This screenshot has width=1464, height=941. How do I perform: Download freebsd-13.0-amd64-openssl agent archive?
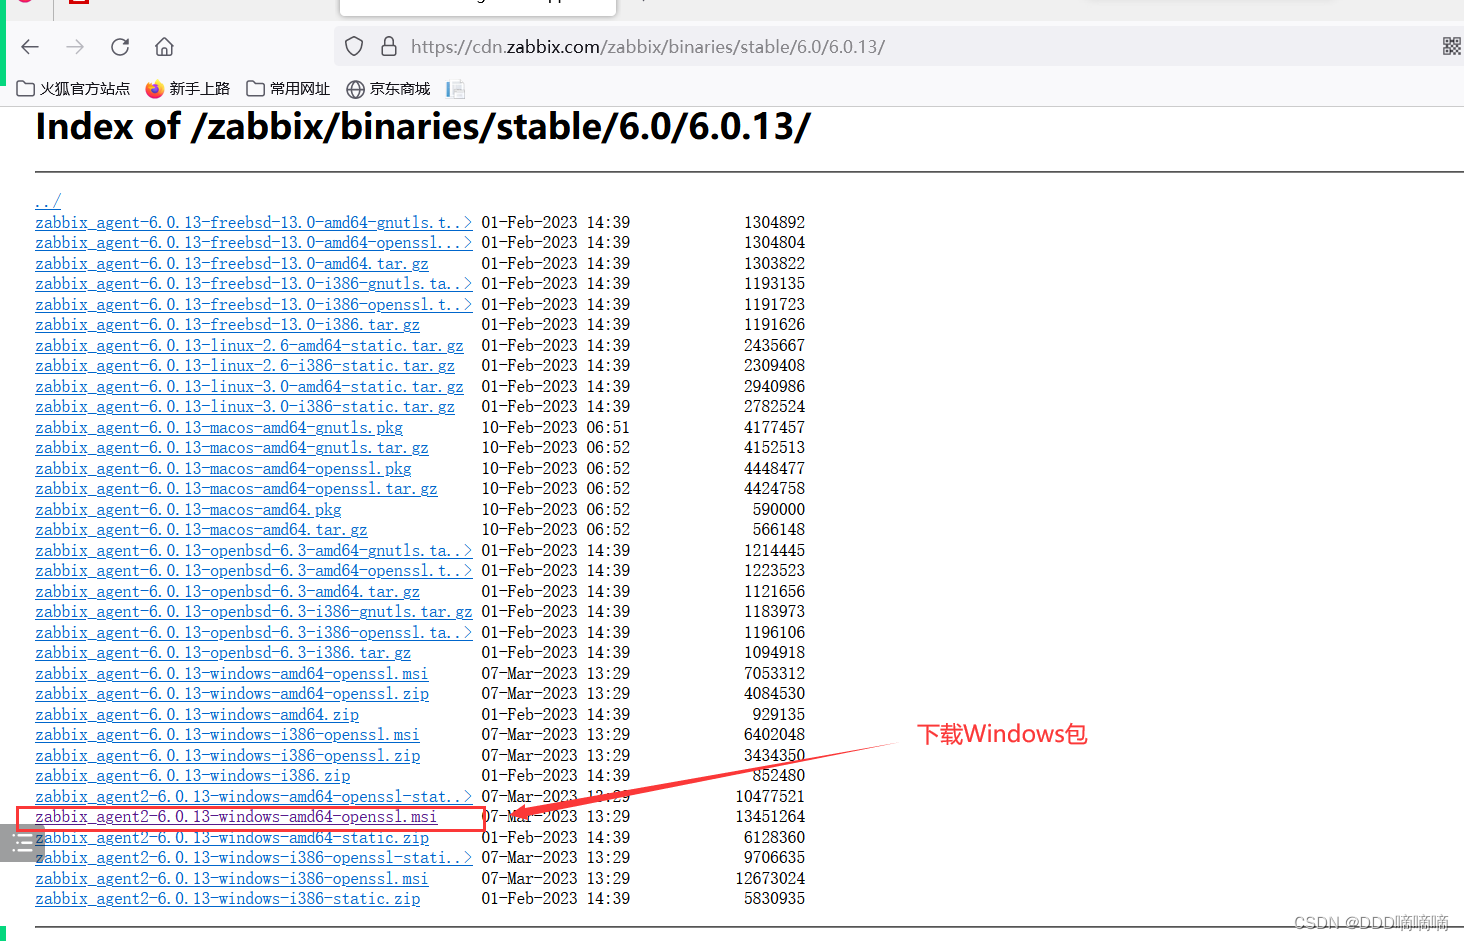254,242
